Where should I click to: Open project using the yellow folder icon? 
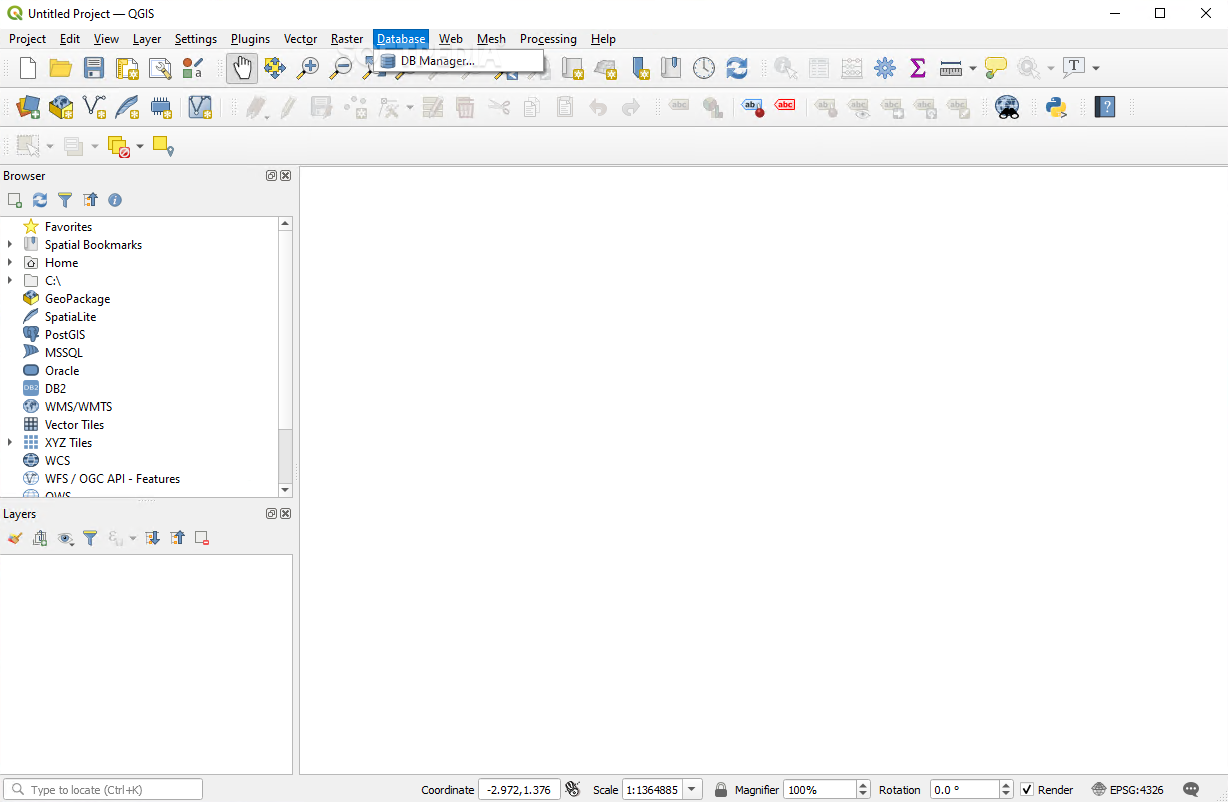coord(61,68)
